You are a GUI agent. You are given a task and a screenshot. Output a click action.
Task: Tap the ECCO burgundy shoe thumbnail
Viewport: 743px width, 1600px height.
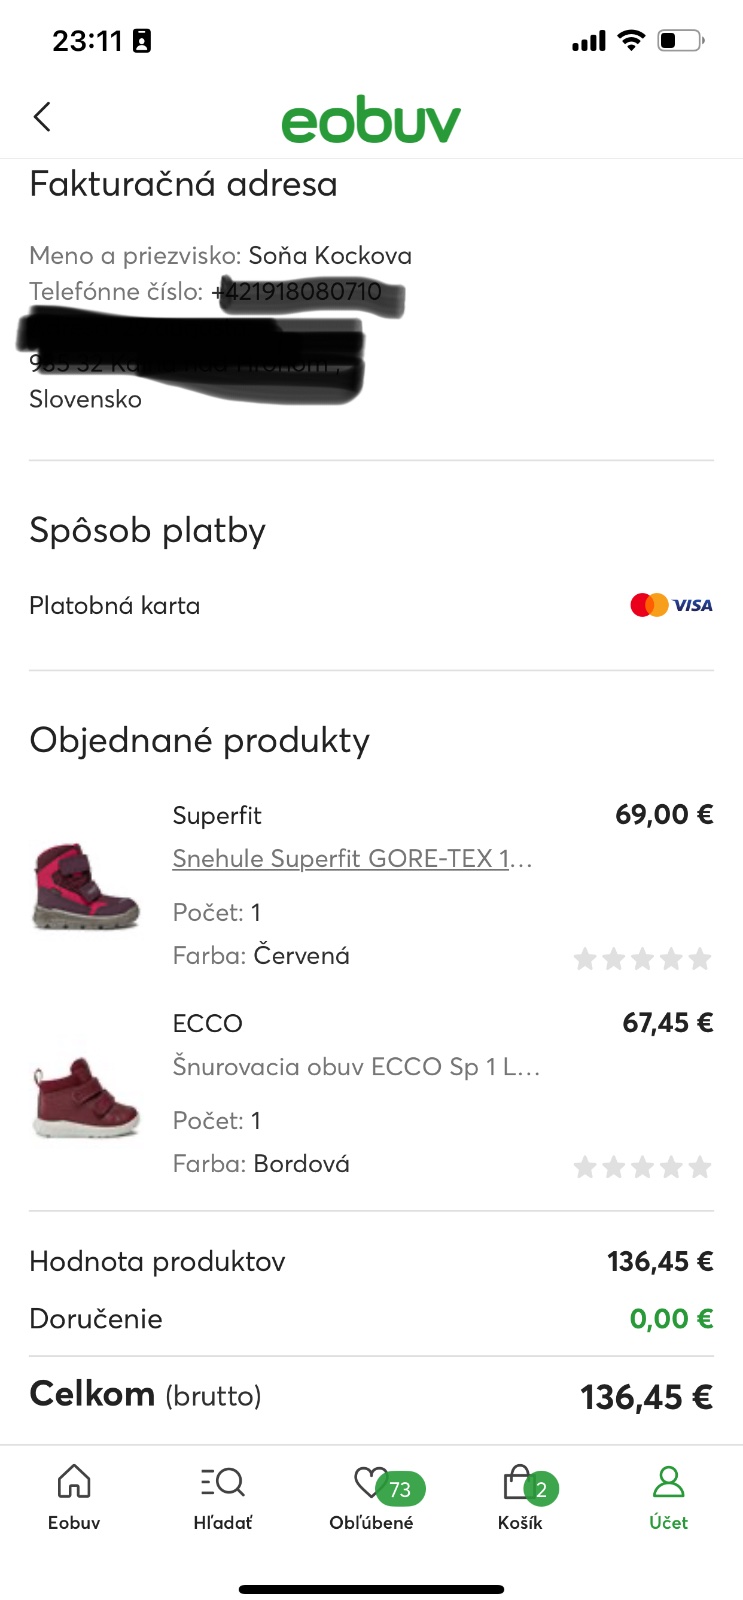click(x=86, y=1095)
